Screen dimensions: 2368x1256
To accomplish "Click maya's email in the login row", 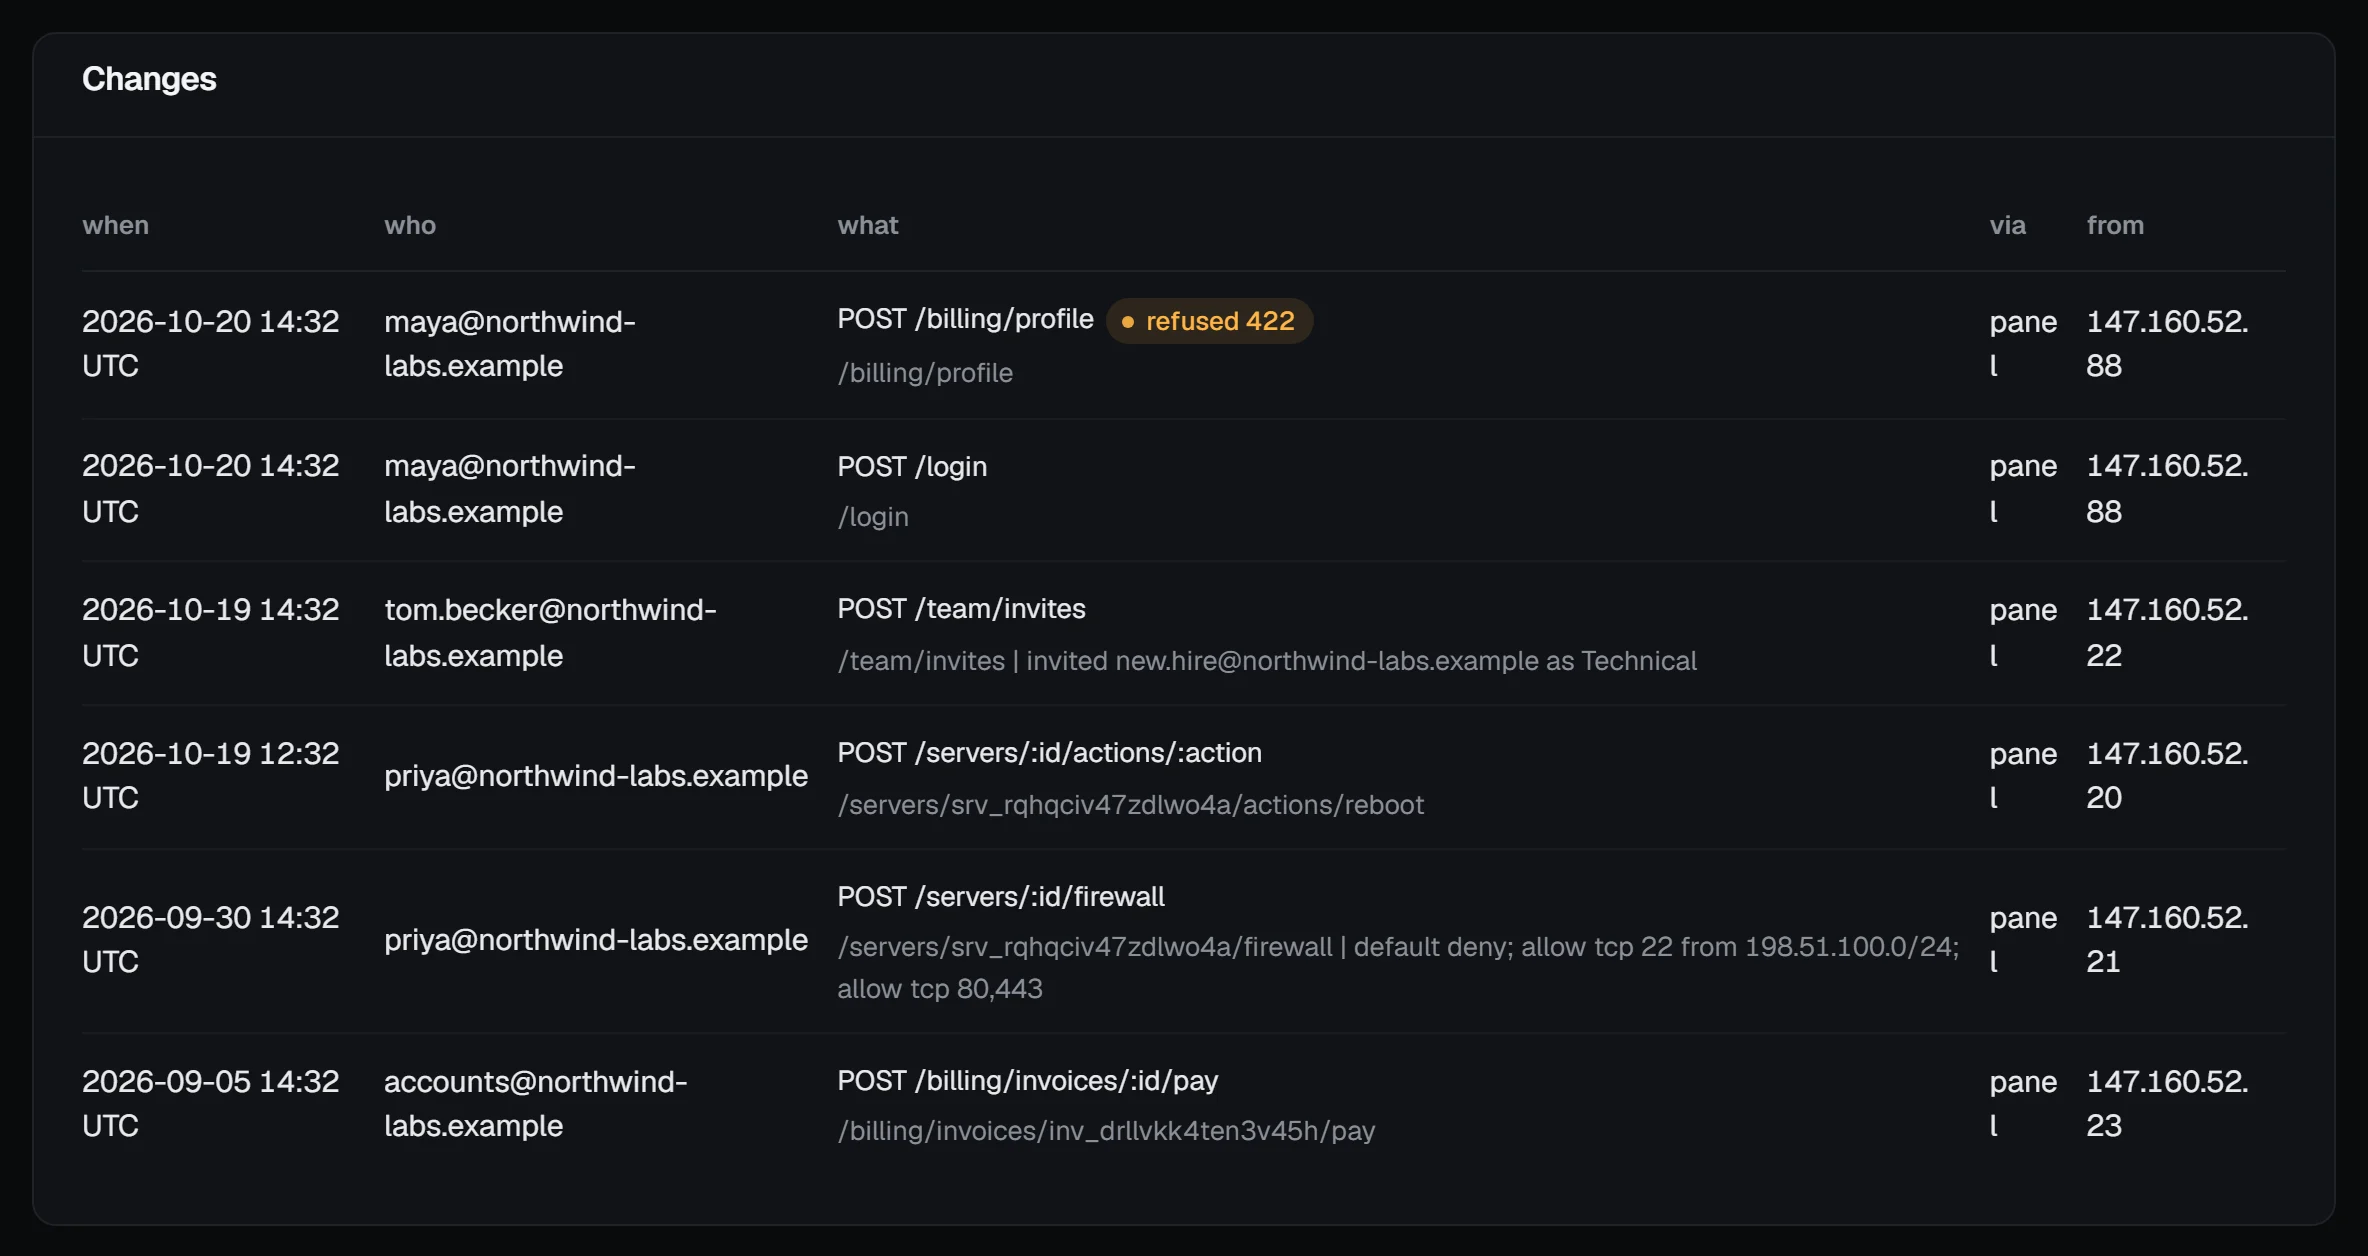I will click(x=510, y=488).
